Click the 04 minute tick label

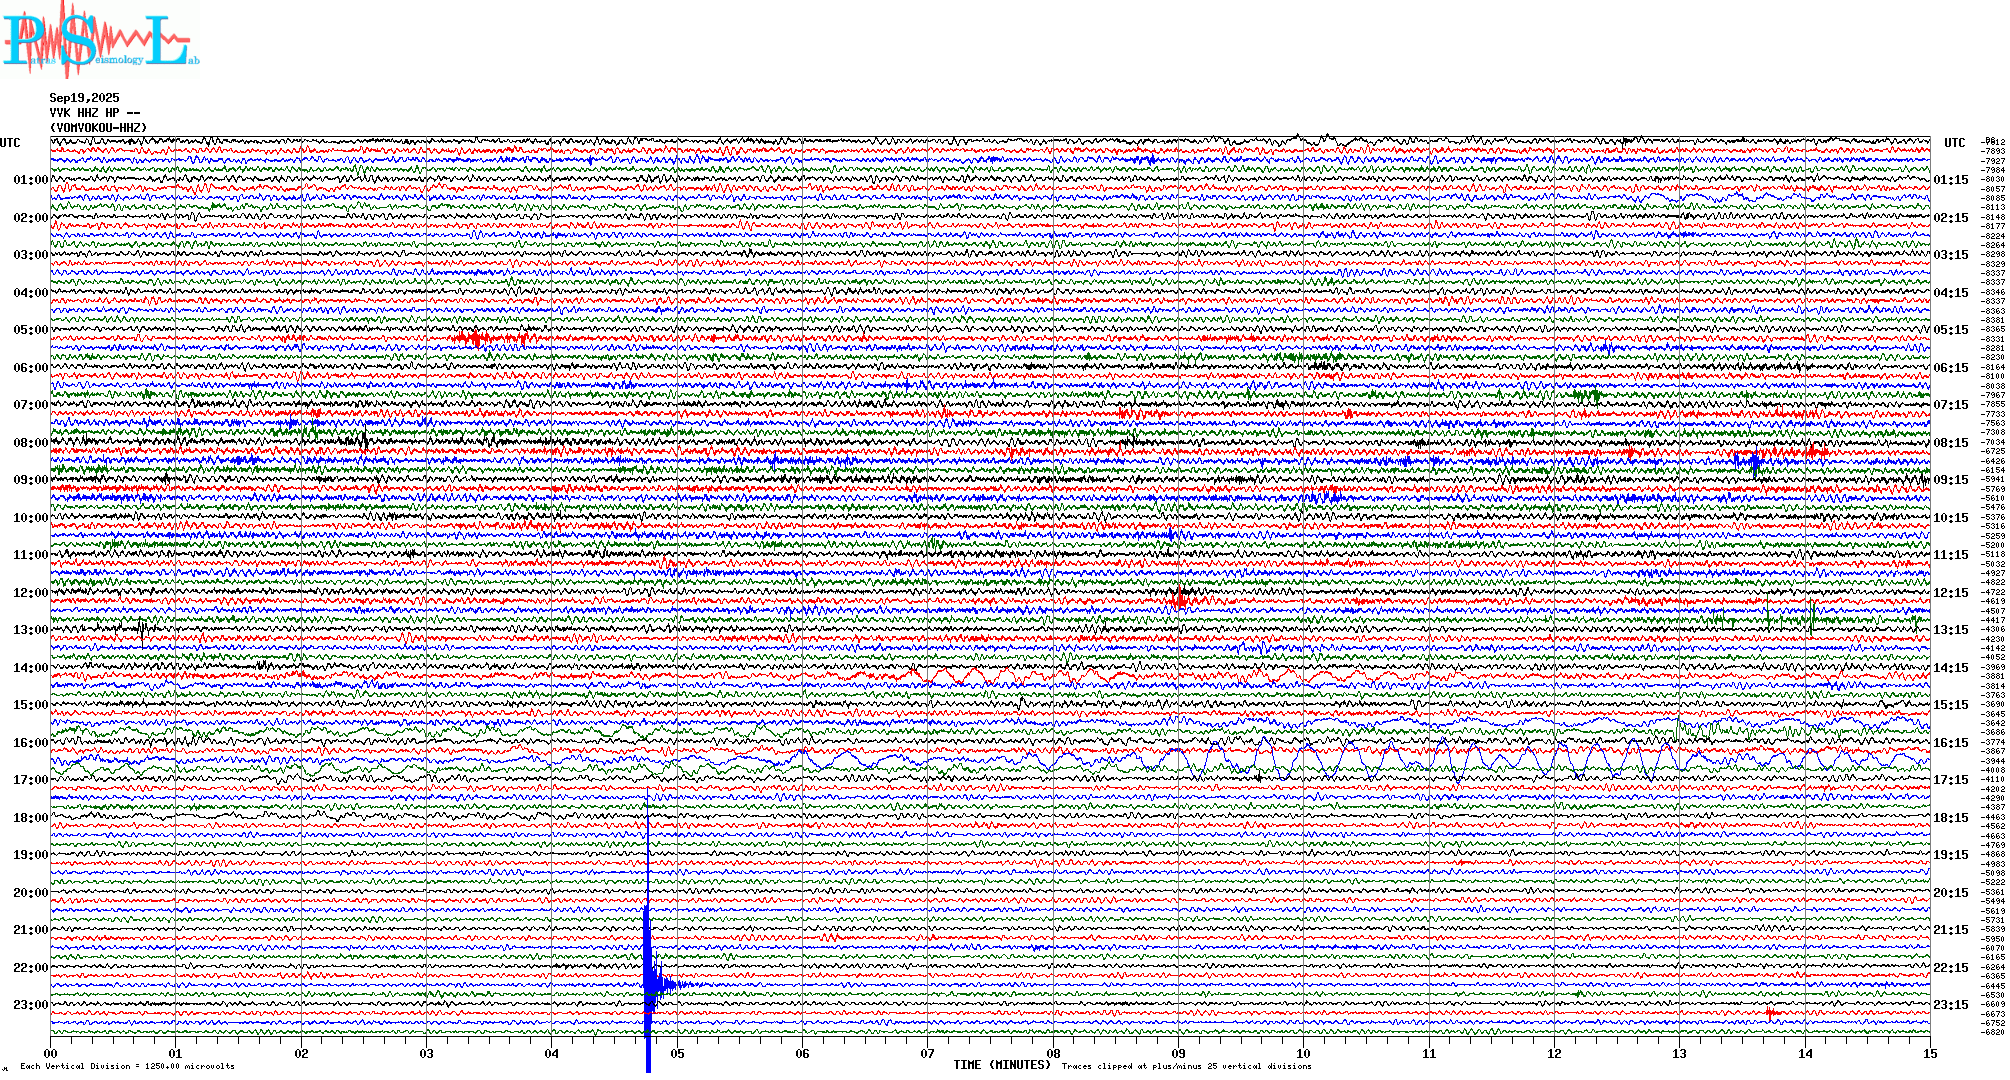click(552, 1054)
